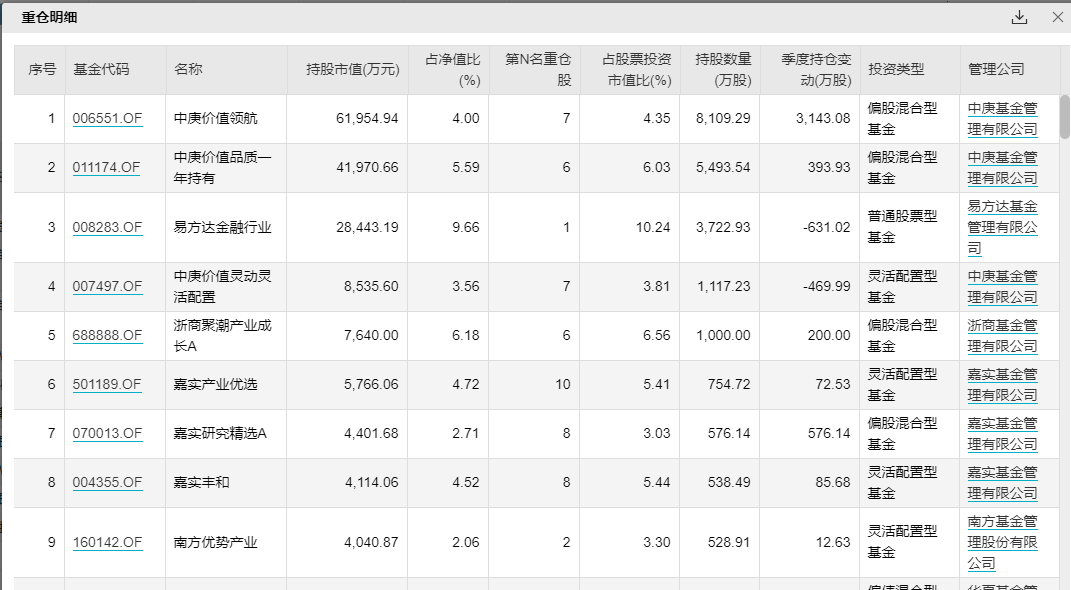Image resolution: width=1071 pixels, height=590 pixels.
Task: Open 中庚基金管理有限公司 link in row 4
Action: [x=1002, y=286]
